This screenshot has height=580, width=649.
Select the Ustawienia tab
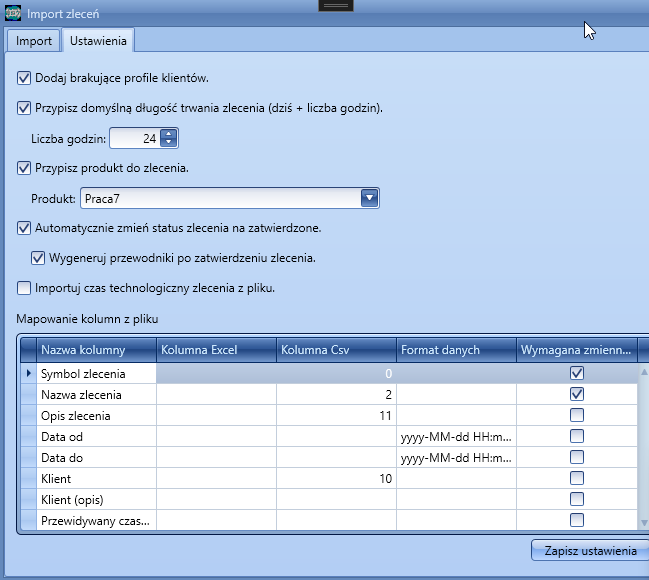97,41
